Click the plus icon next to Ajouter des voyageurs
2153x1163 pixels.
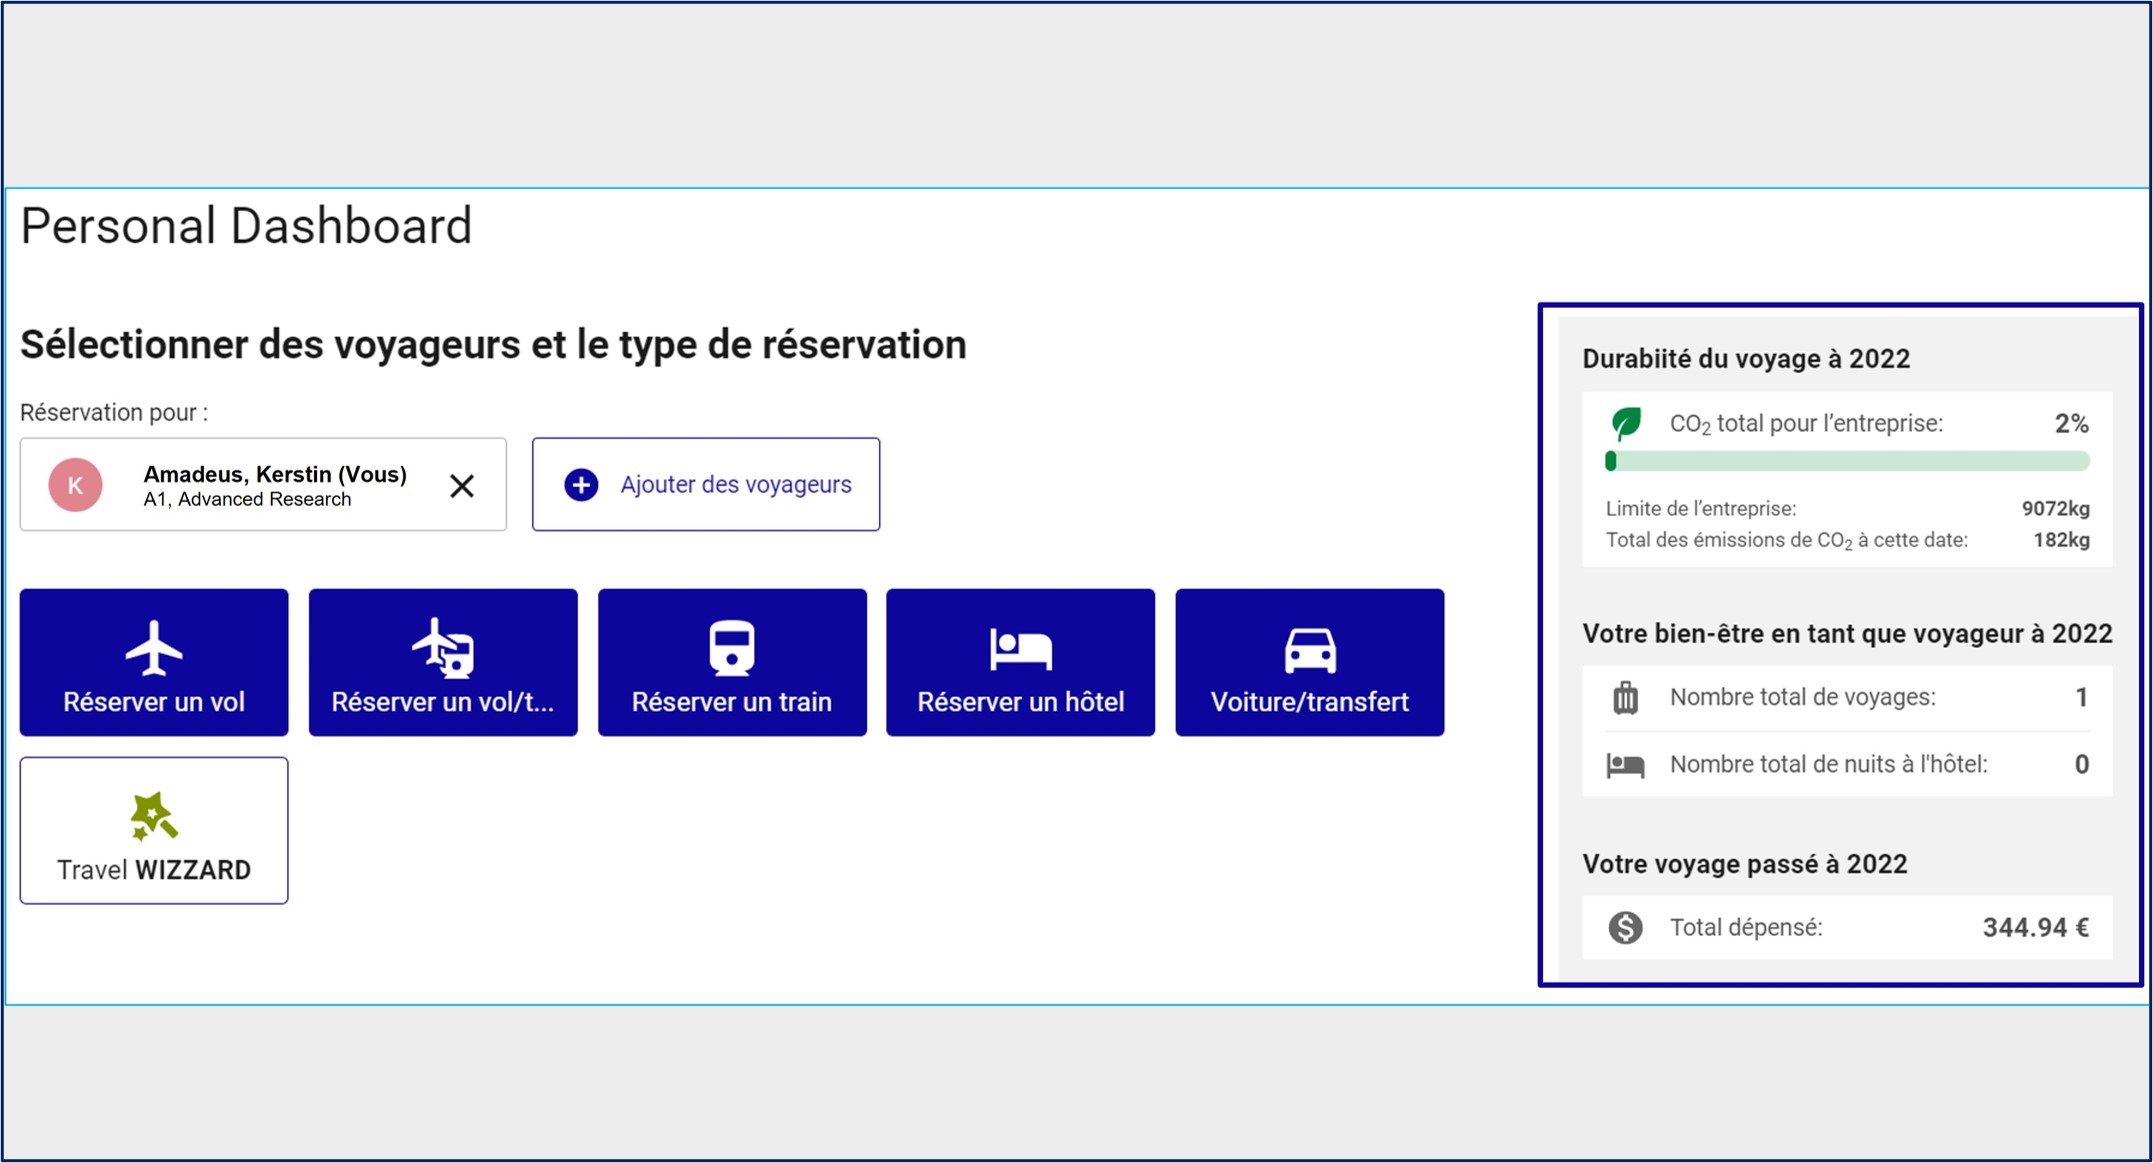point(581,485)
